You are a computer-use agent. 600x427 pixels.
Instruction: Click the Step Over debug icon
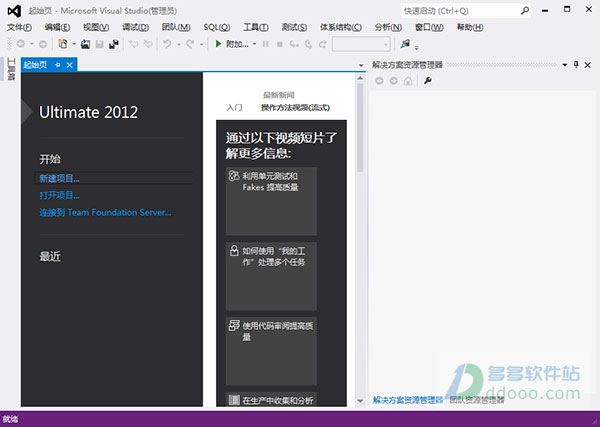308,44
